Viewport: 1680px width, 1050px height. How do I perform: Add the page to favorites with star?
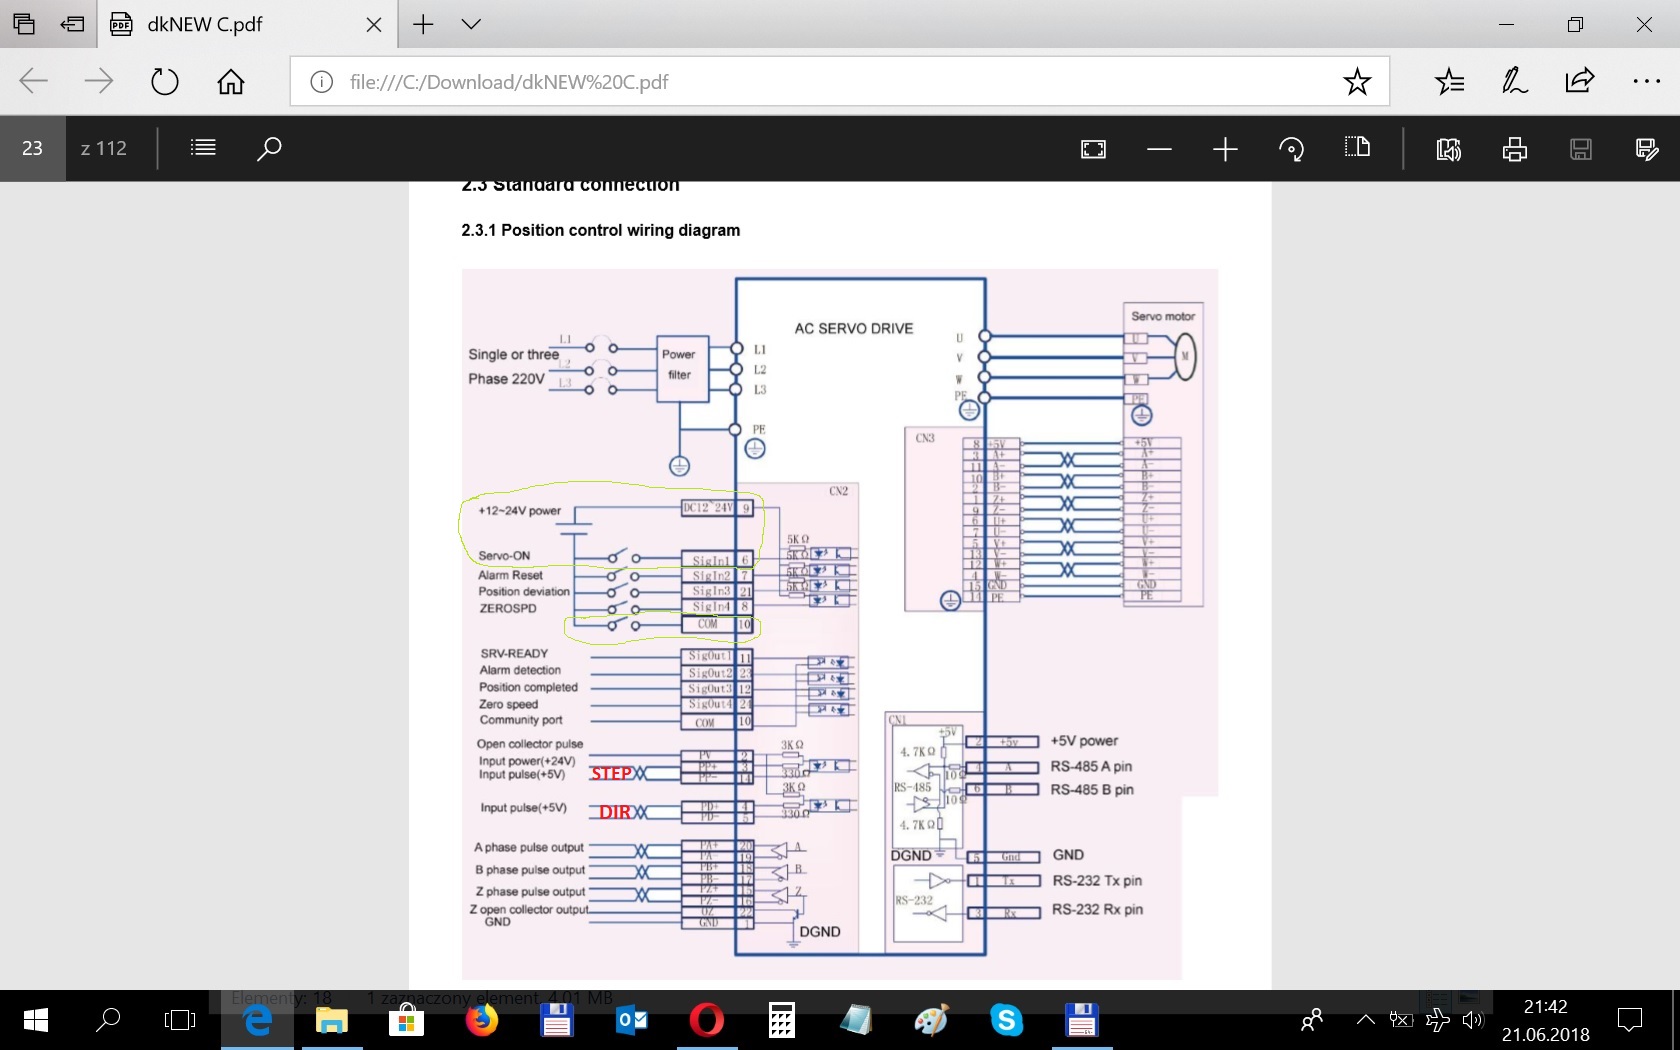coord(1357,82)
